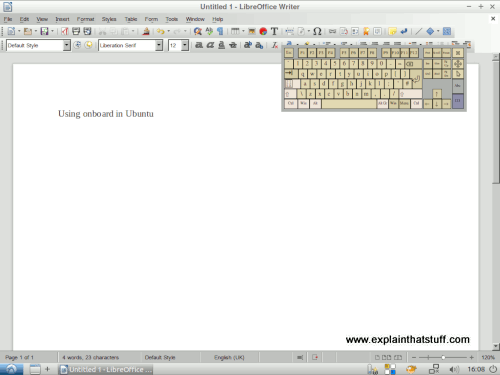
Task: Click the Esc key on Onboard keyboard
Action: [x=289, y=53]
